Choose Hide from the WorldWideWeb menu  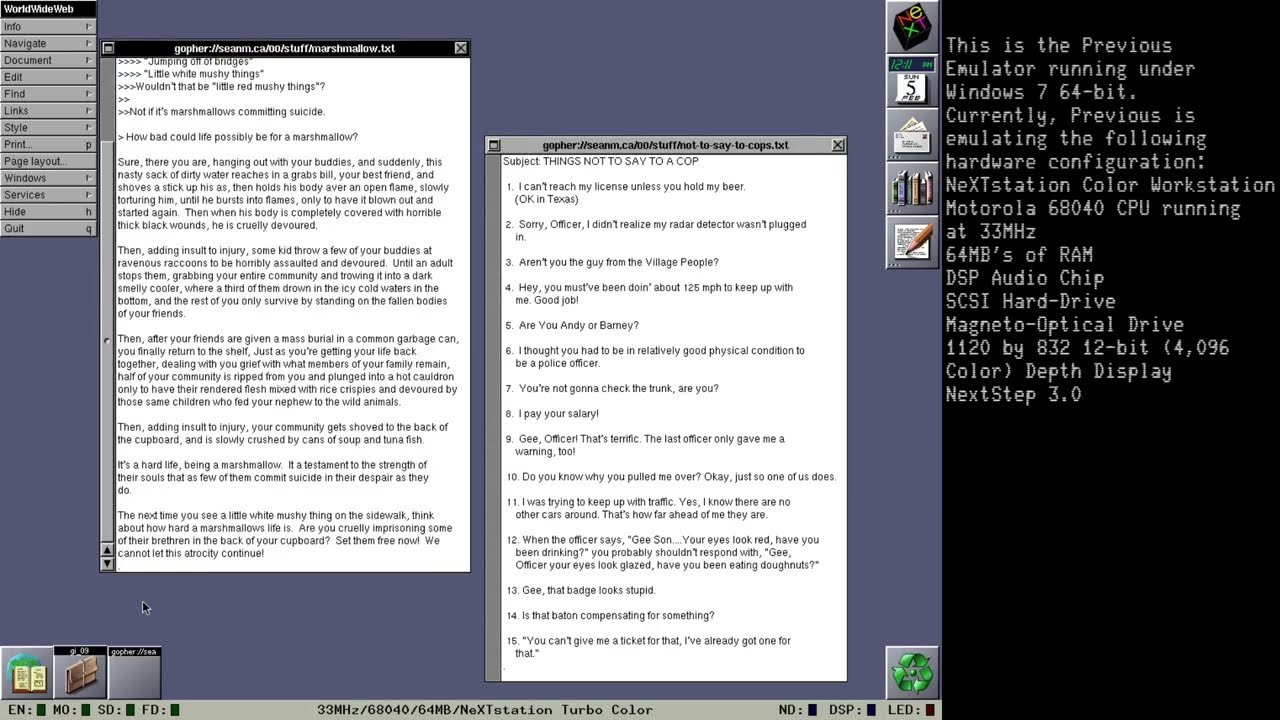pyautogui.click(x=48, y=212)
